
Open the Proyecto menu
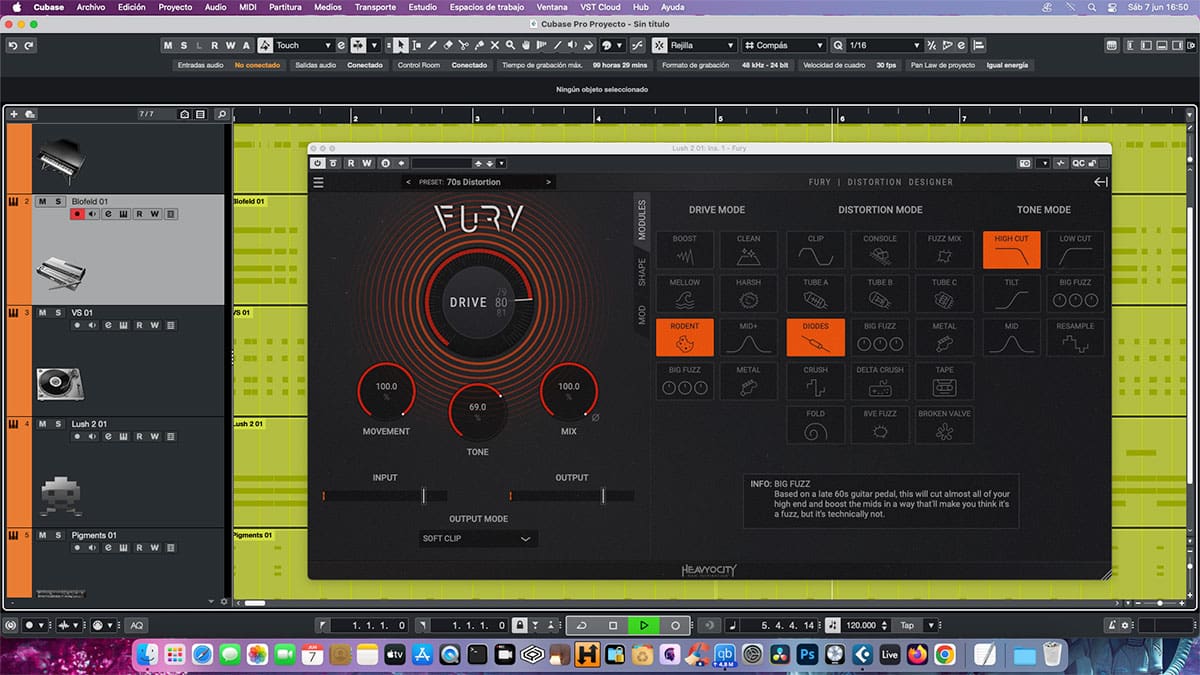click(175, 7)
